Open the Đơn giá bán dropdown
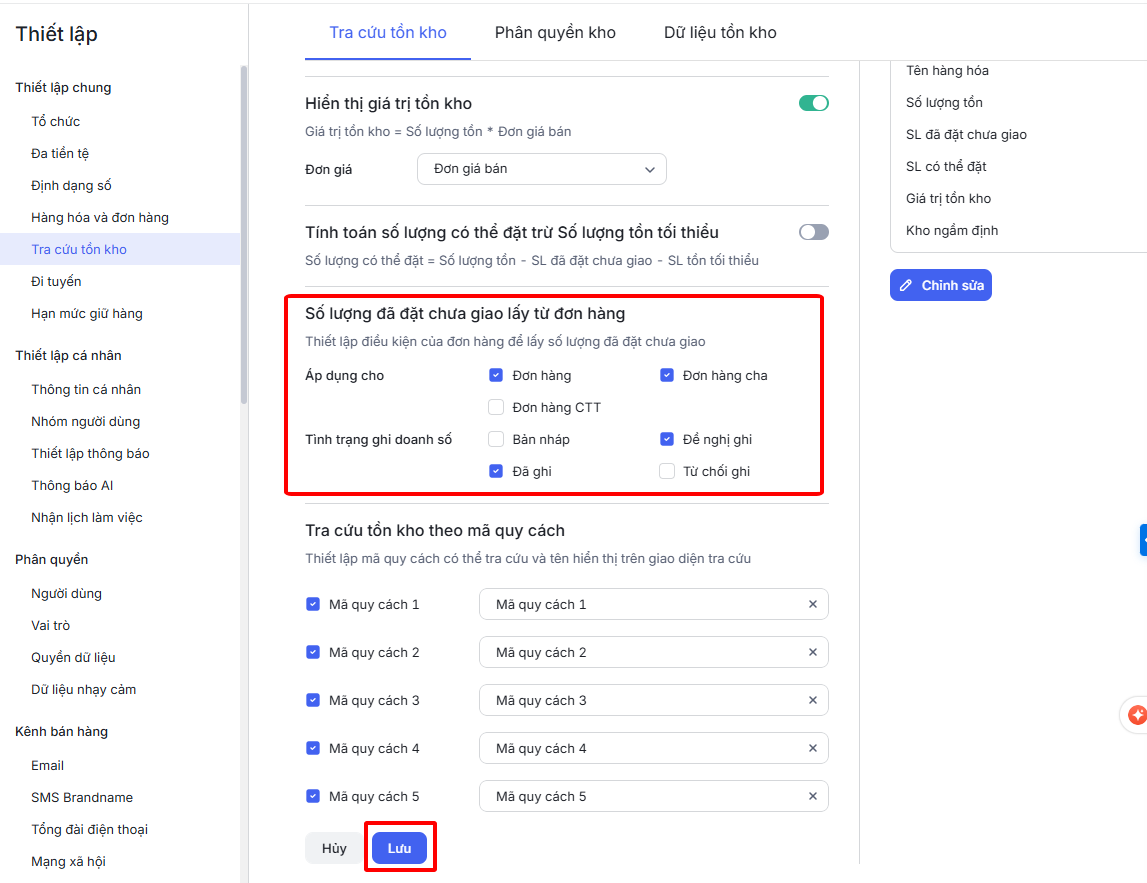The height and width of the screenshot is (883, 1147). tap(541, 169)
